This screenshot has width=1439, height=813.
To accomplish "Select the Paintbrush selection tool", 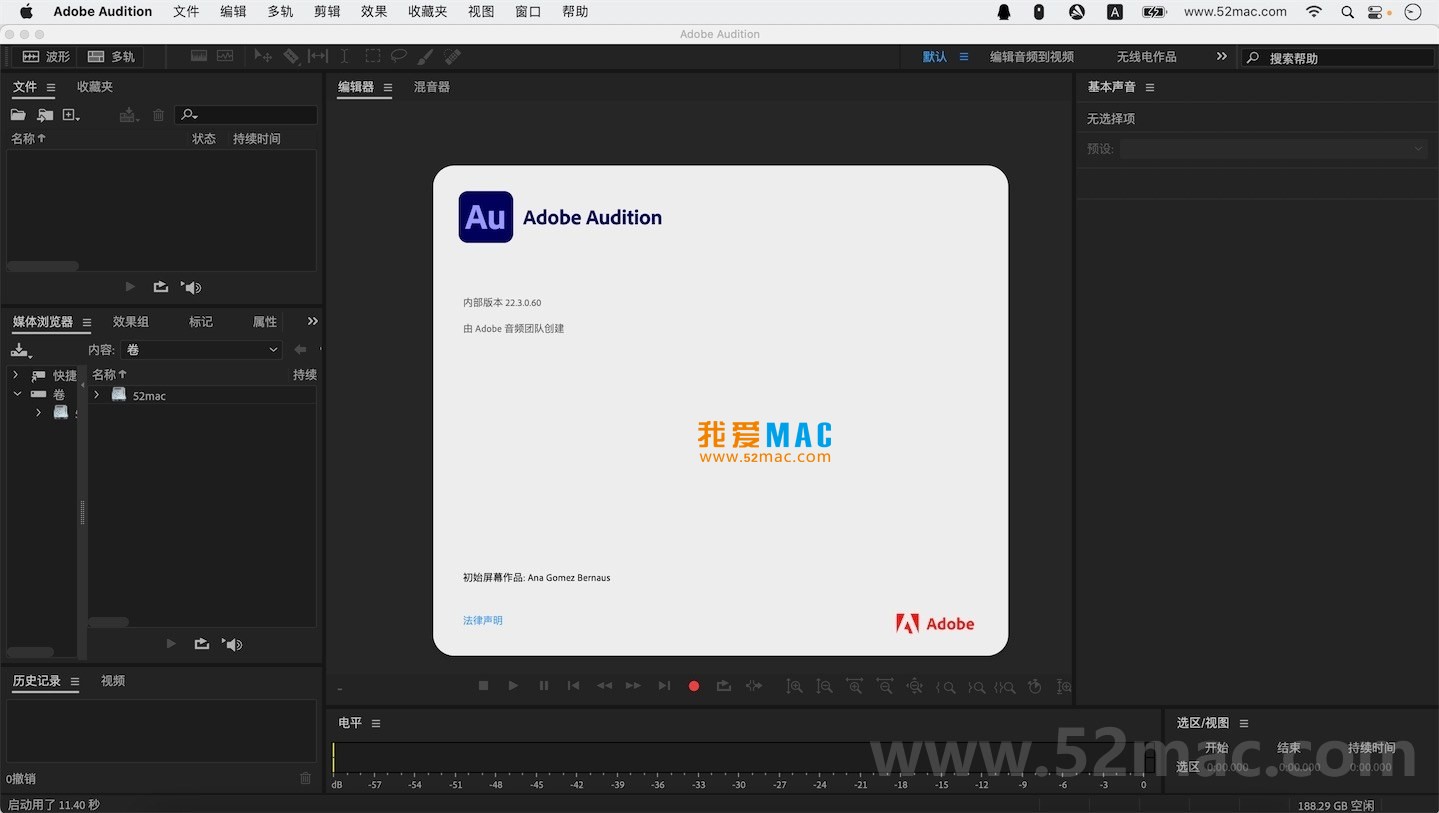I will pyautogui.click(x=425, y=57).
